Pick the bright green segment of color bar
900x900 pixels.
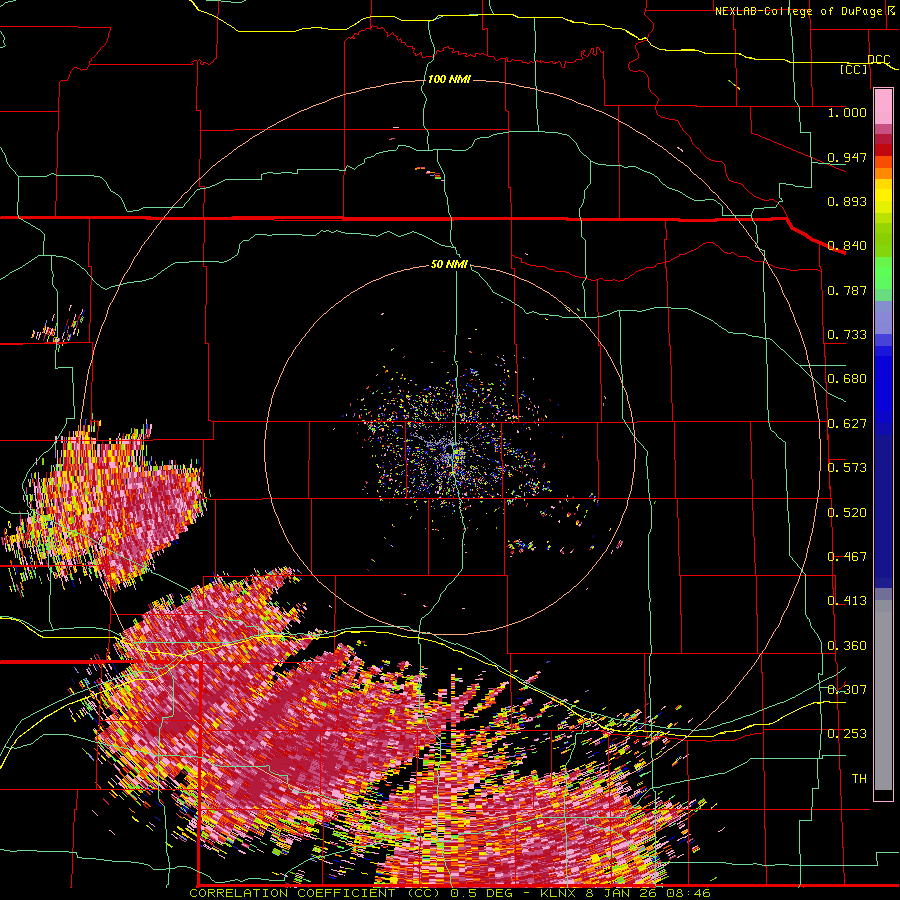[883, 273]
